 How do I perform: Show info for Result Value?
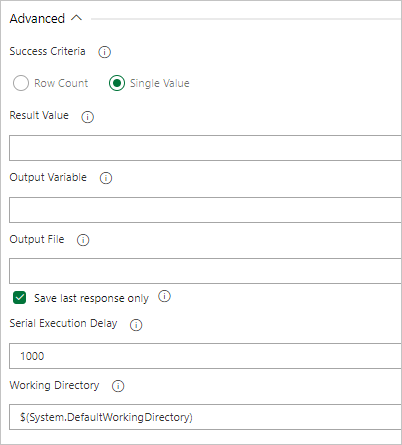(x=88, y=117)
